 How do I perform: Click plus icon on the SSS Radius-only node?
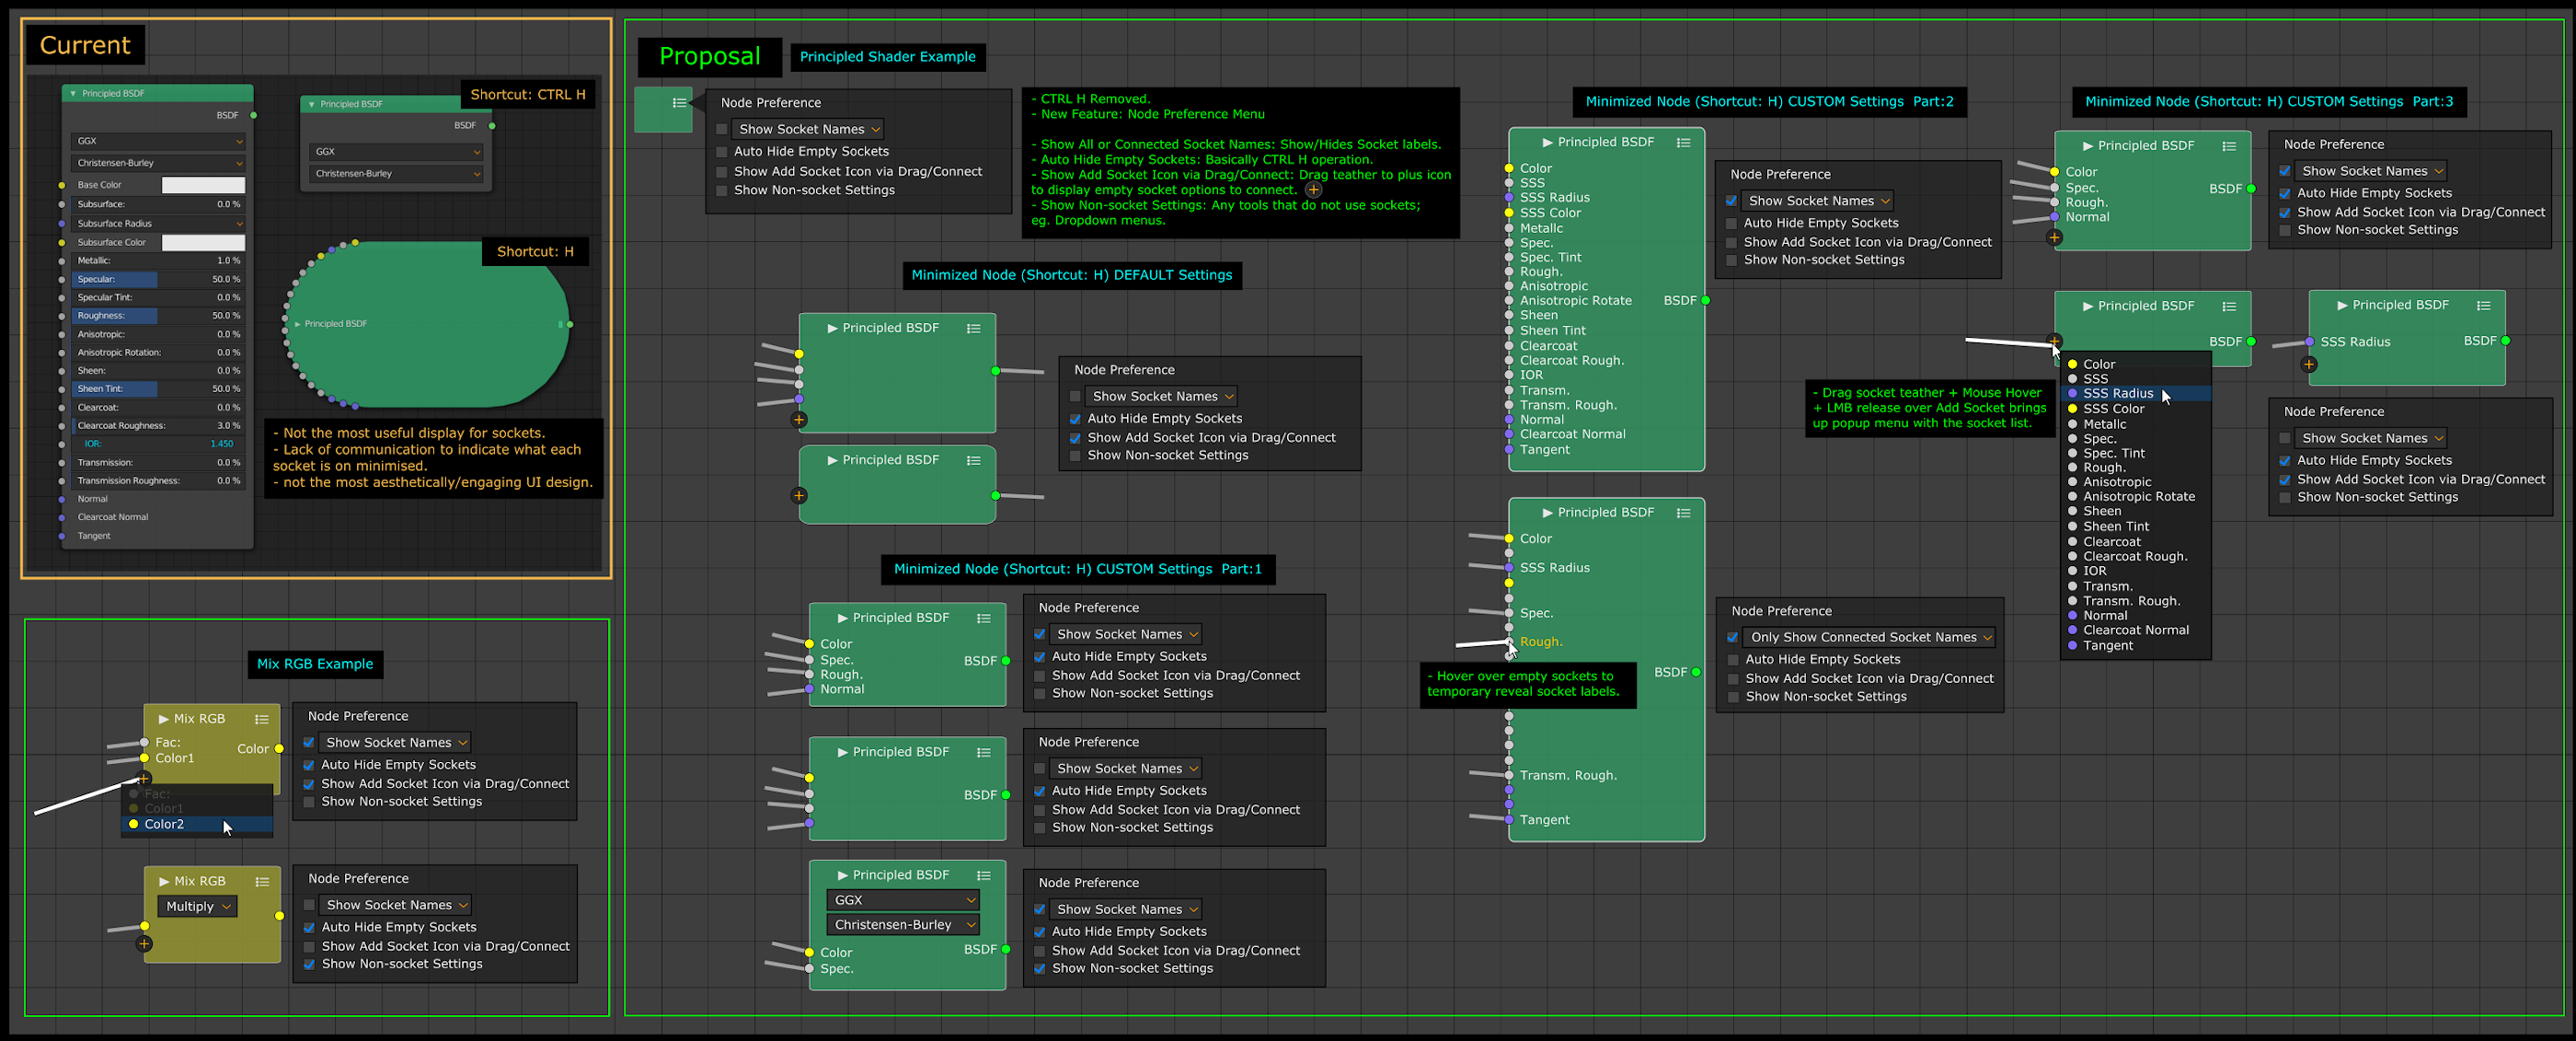click(x=2309, y=365)
